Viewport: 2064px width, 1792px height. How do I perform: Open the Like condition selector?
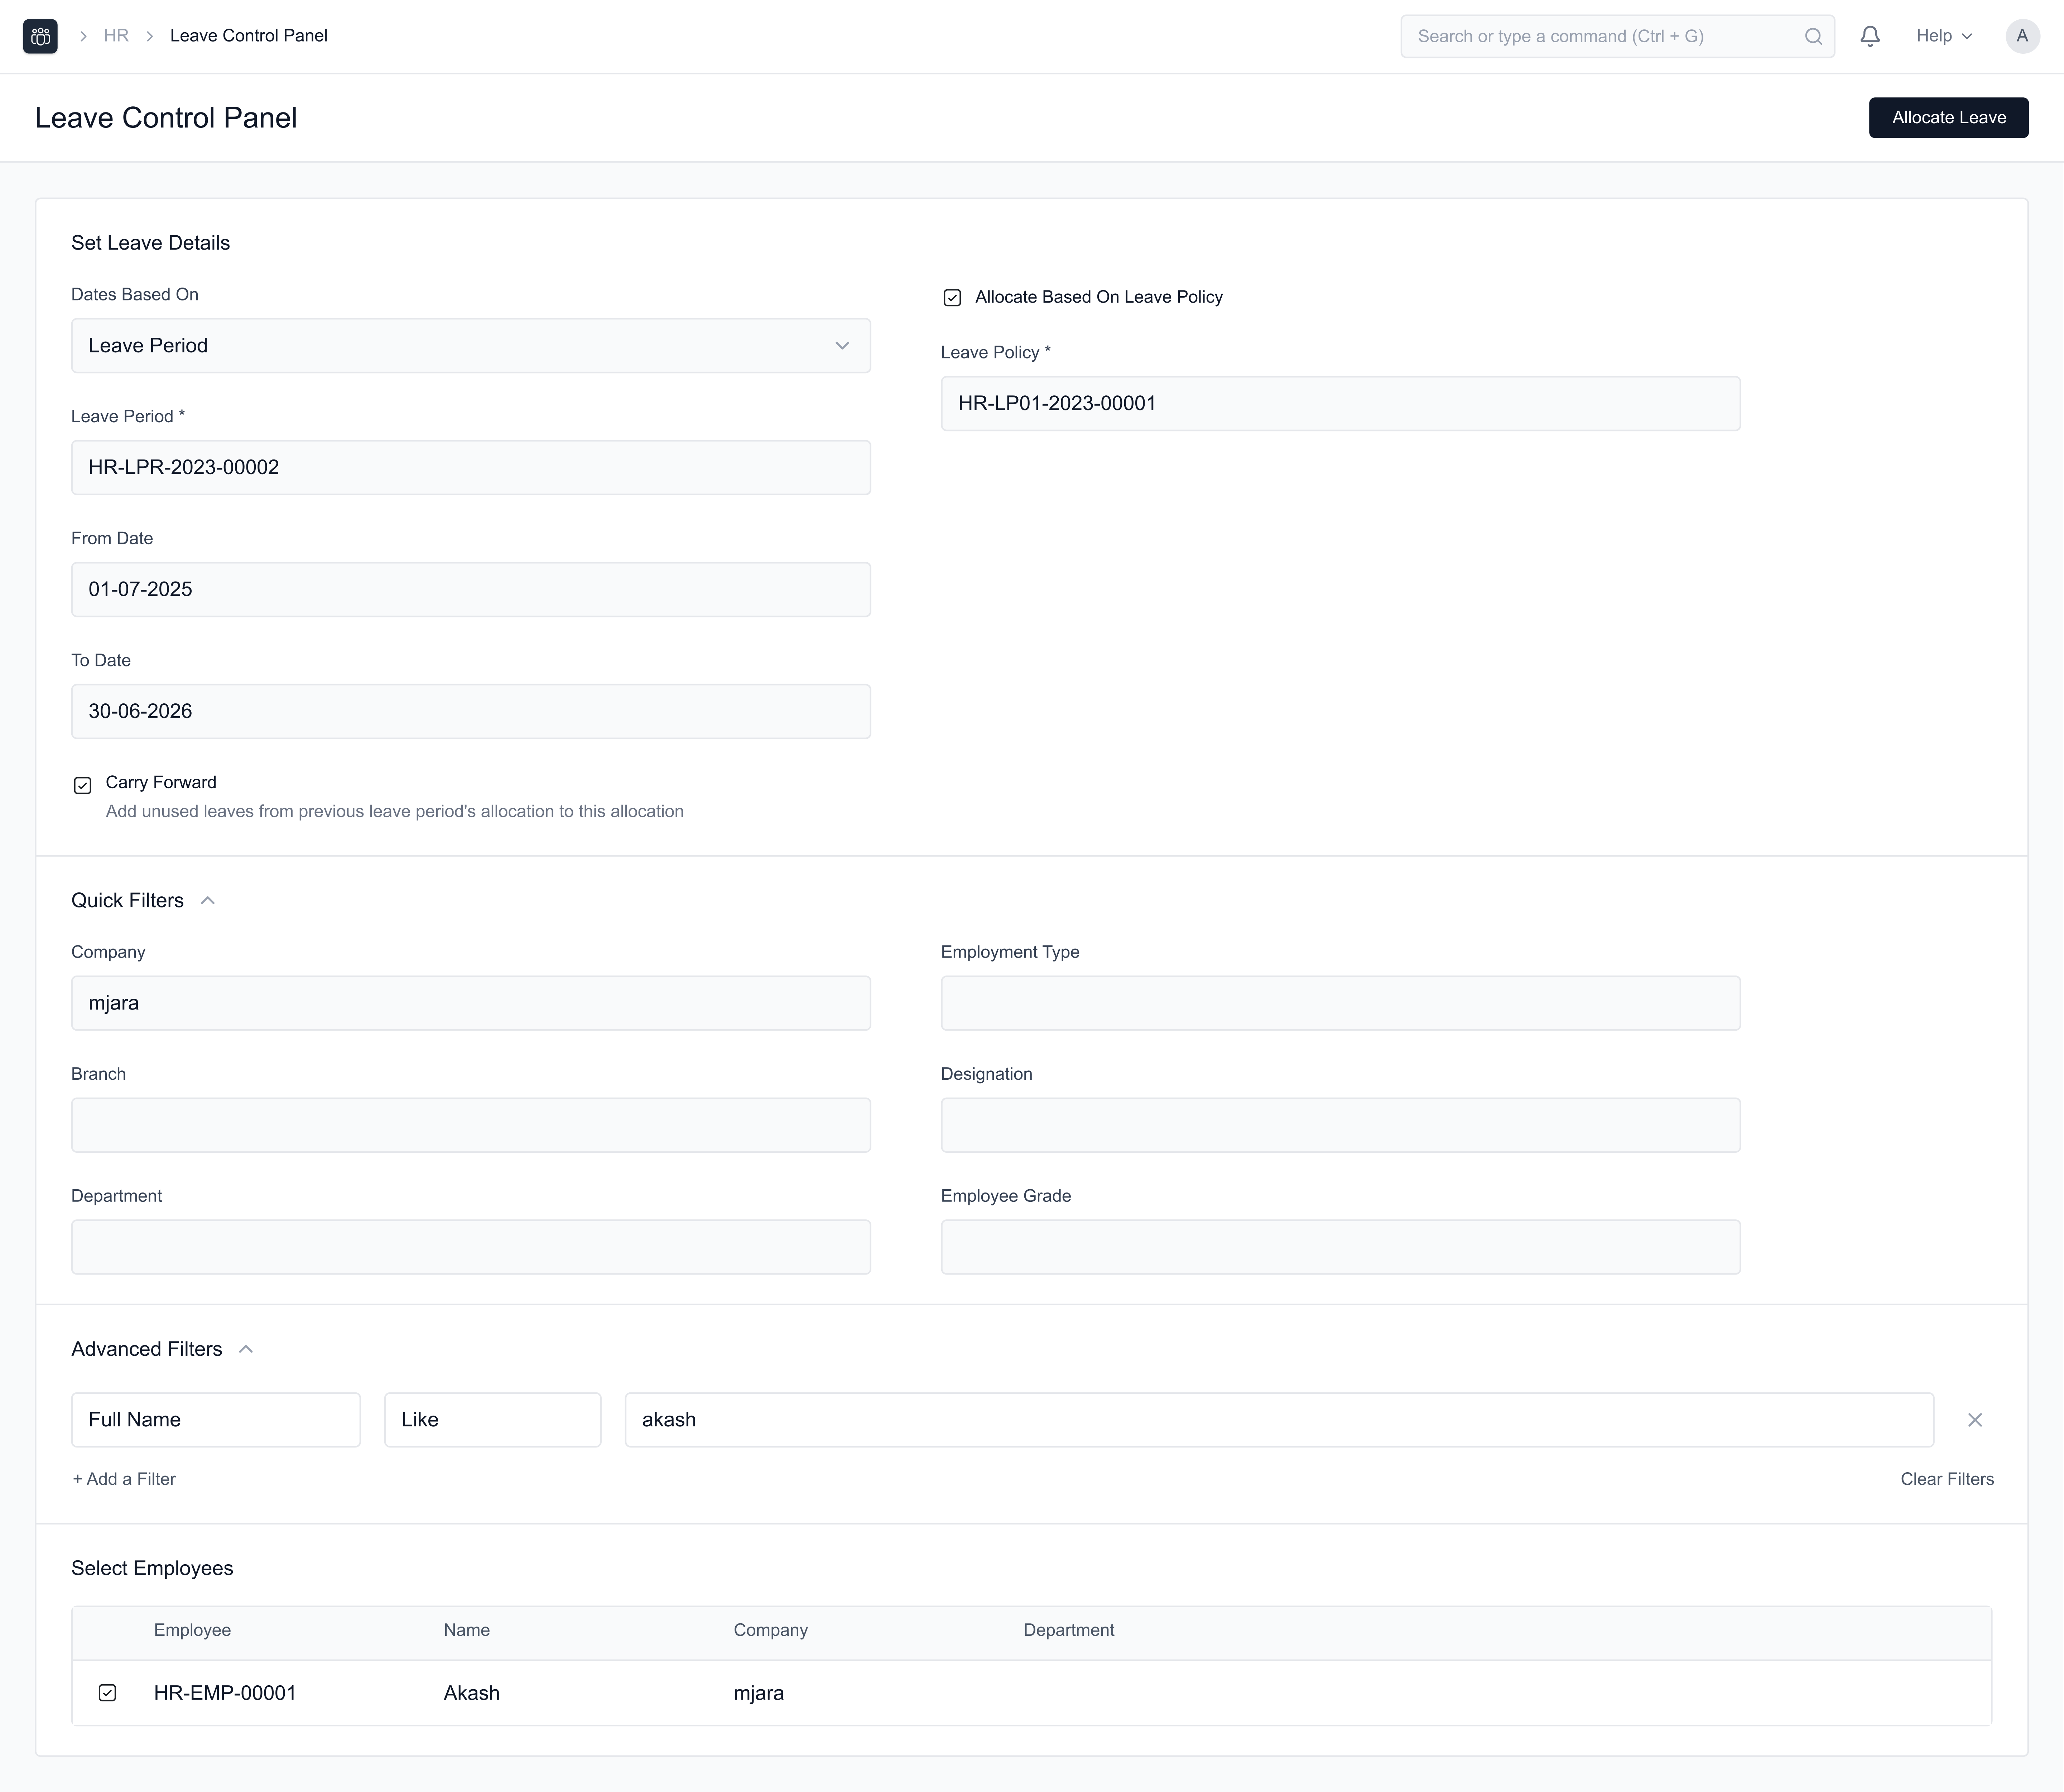tap(492, 1420)
